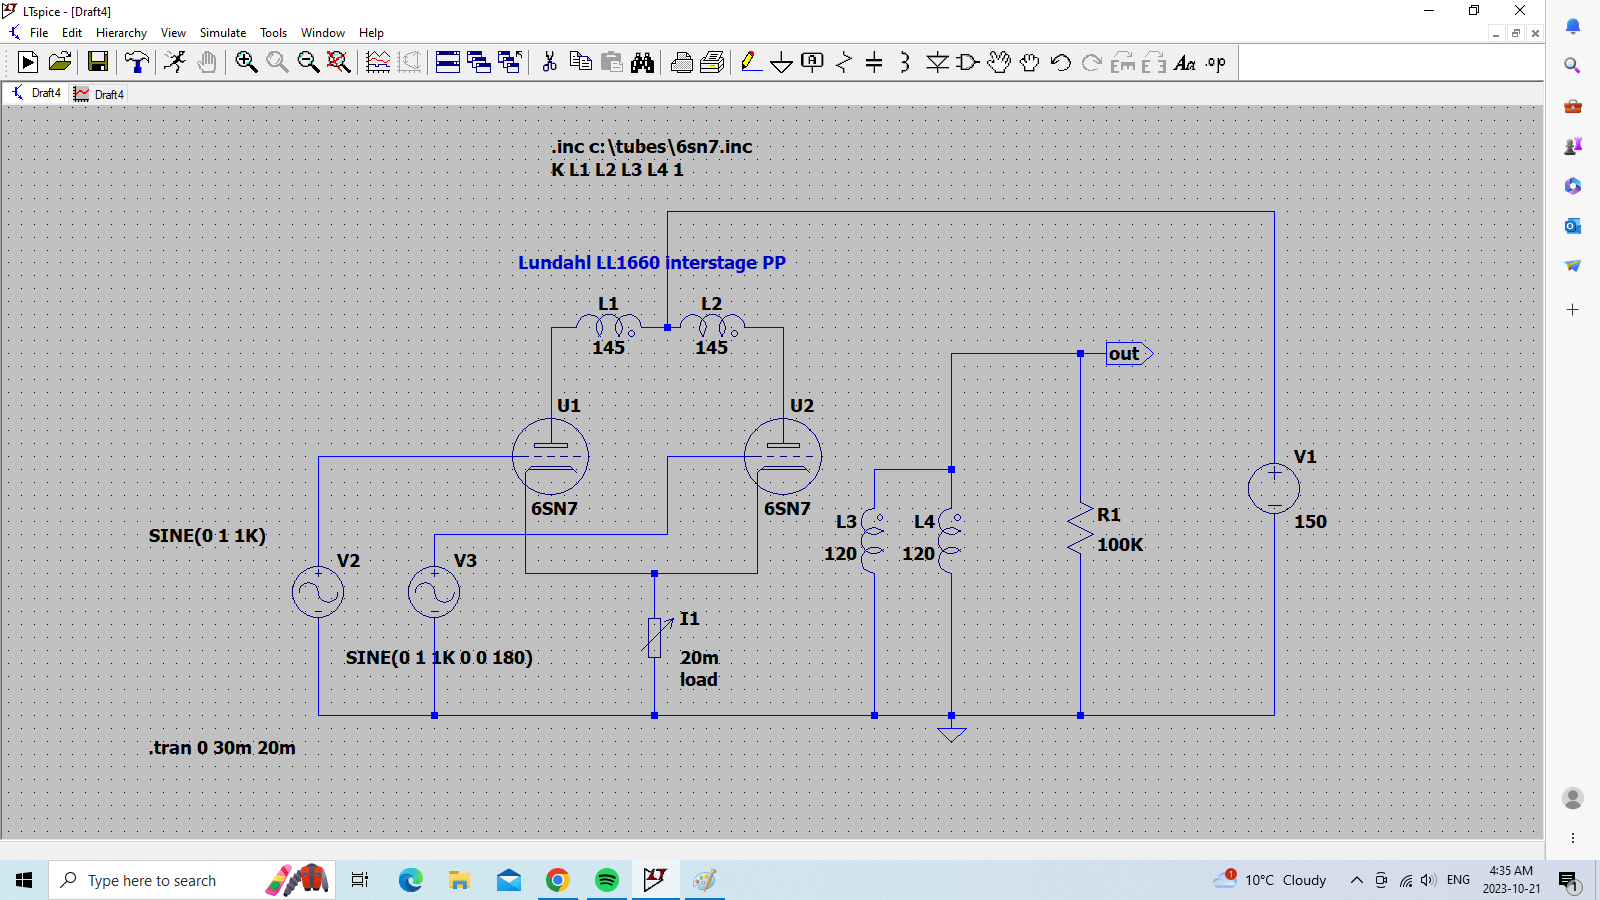The image size is (1600, 900).
Task: Select the Cut scissors tool
Action: click(x=549, y=62)
